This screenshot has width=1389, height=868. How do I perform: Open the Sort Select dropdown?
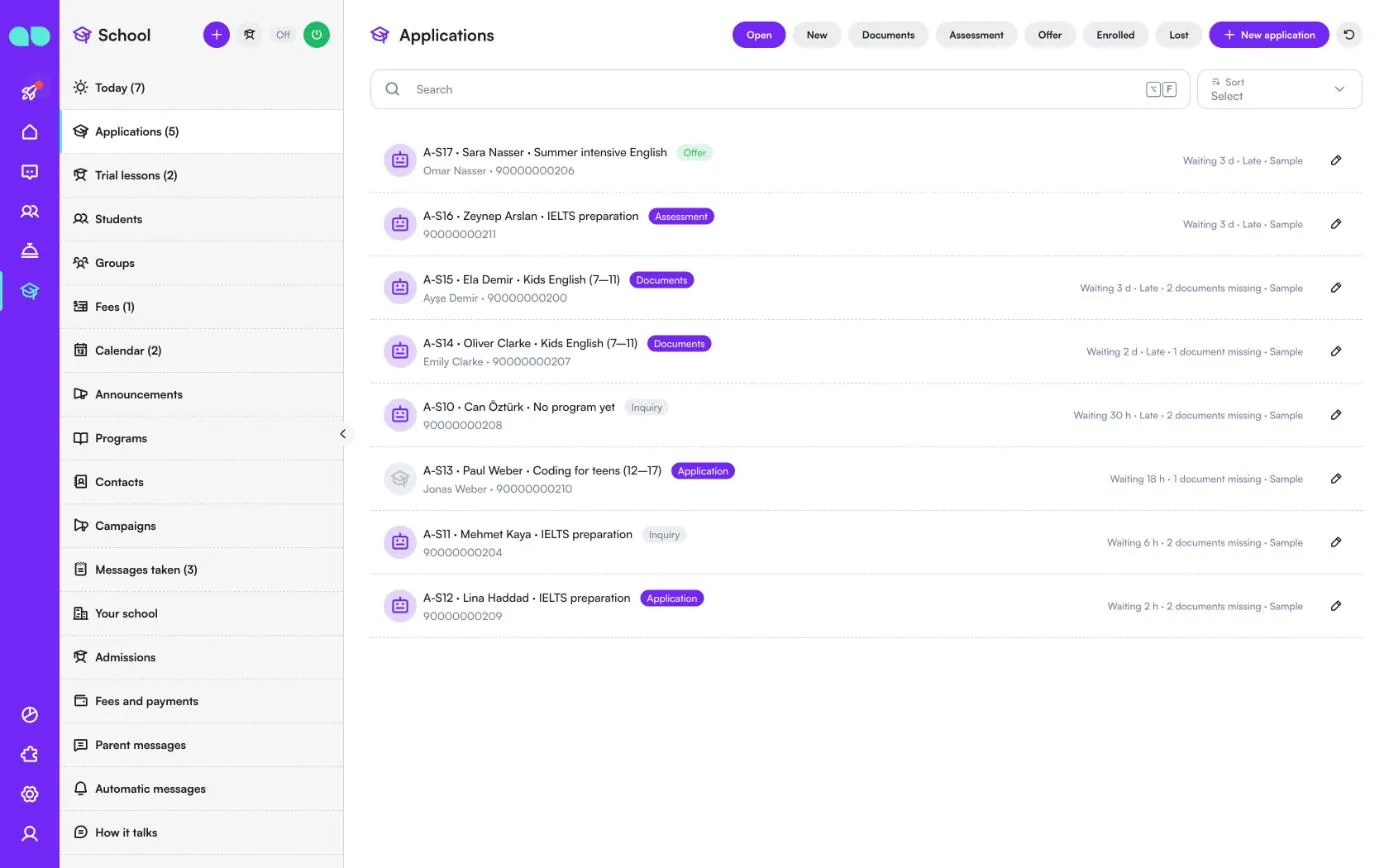click(x=1280, y=89)
